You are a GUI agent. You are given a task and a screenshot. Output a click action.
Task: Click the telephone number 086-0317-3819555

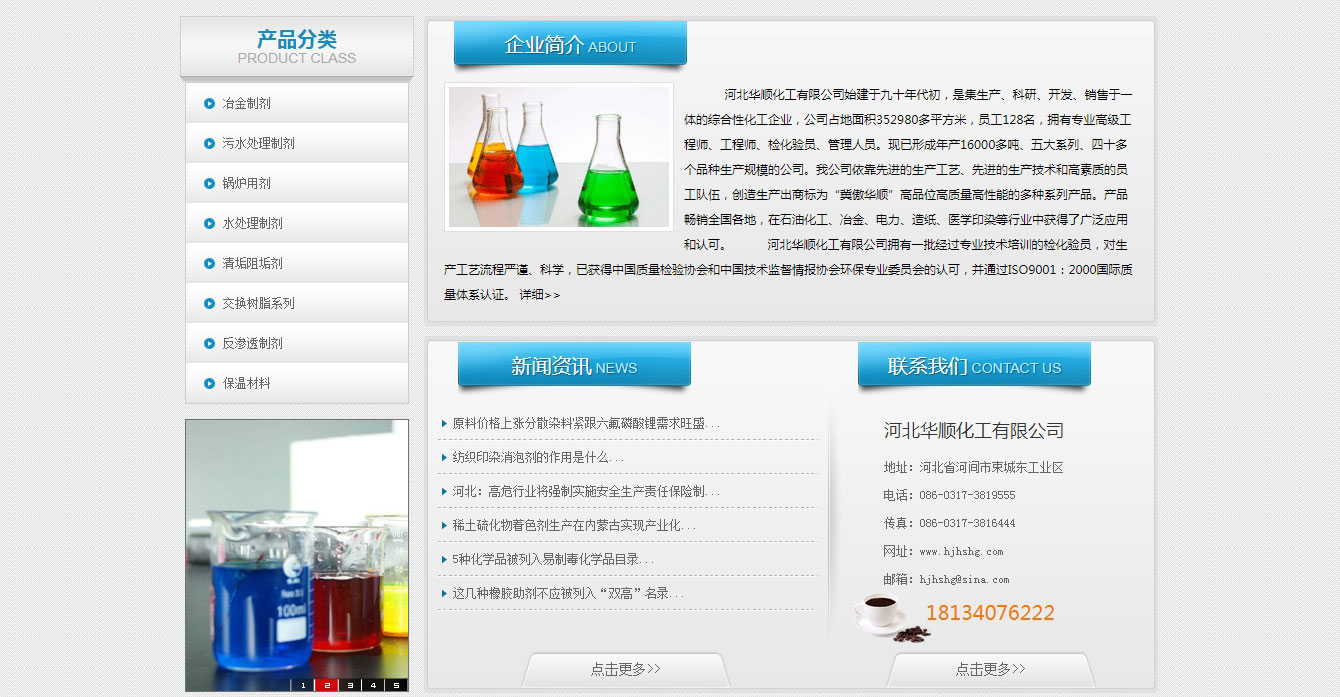click(967, 495)
